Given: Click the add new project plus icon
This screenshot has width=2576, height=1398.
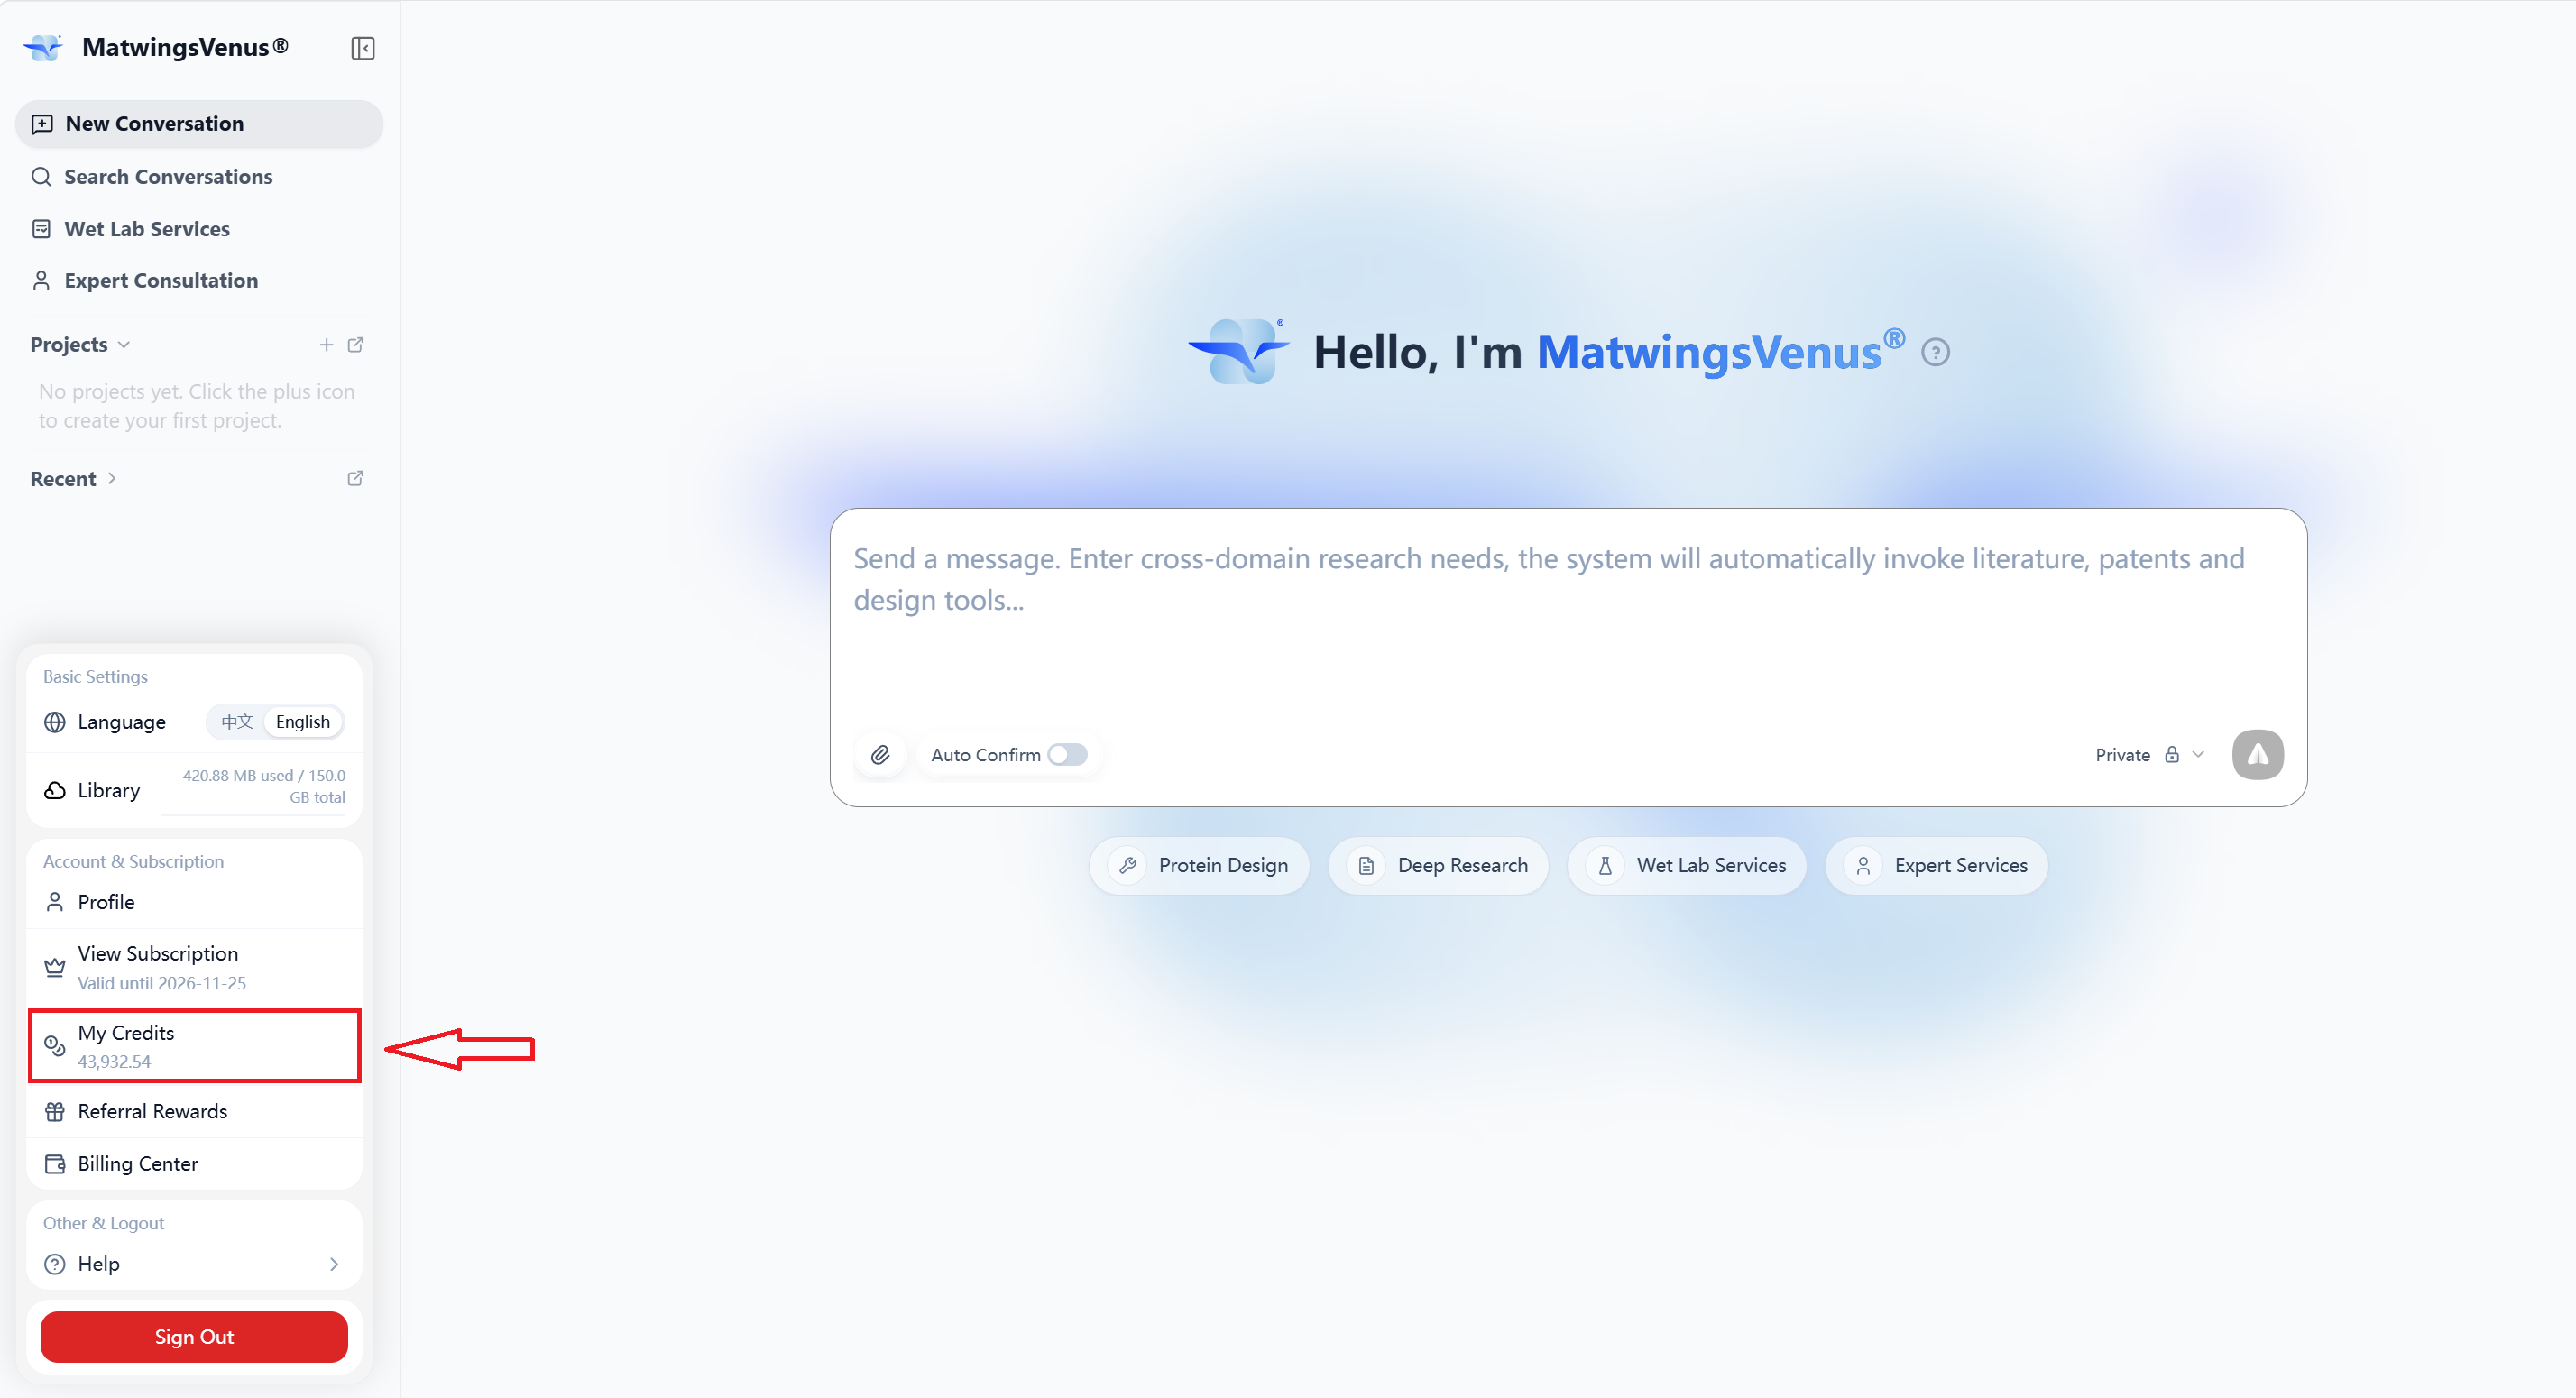Looking at the screenshot, I should pyautogui.click(x=326, y=344).
